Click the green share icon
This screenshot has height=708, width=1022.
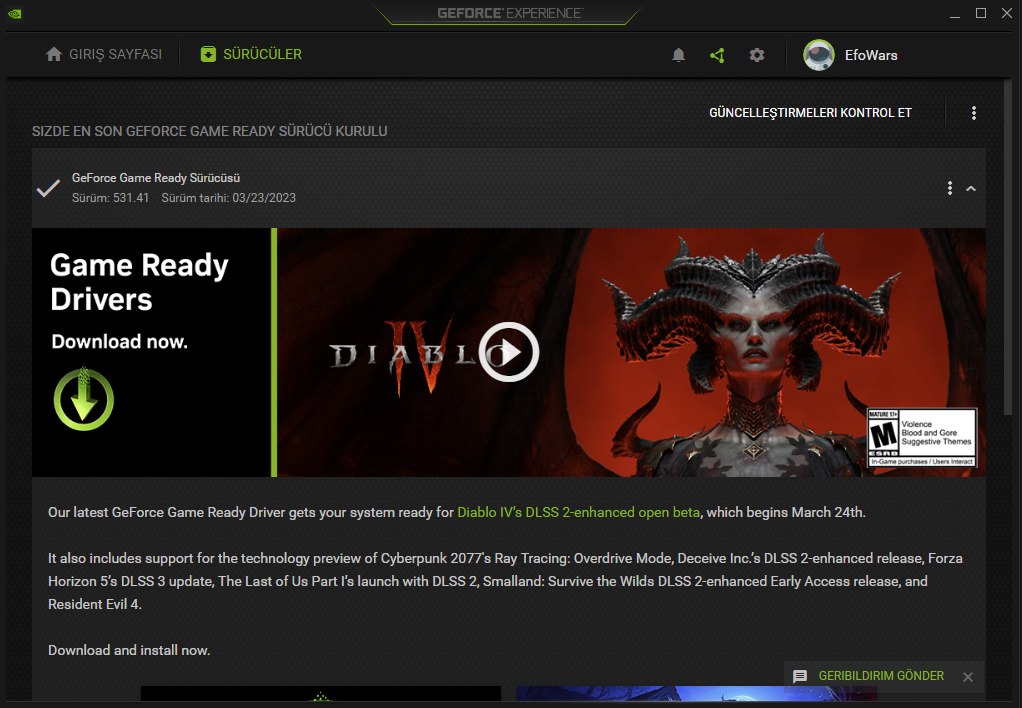click(717, 55)
